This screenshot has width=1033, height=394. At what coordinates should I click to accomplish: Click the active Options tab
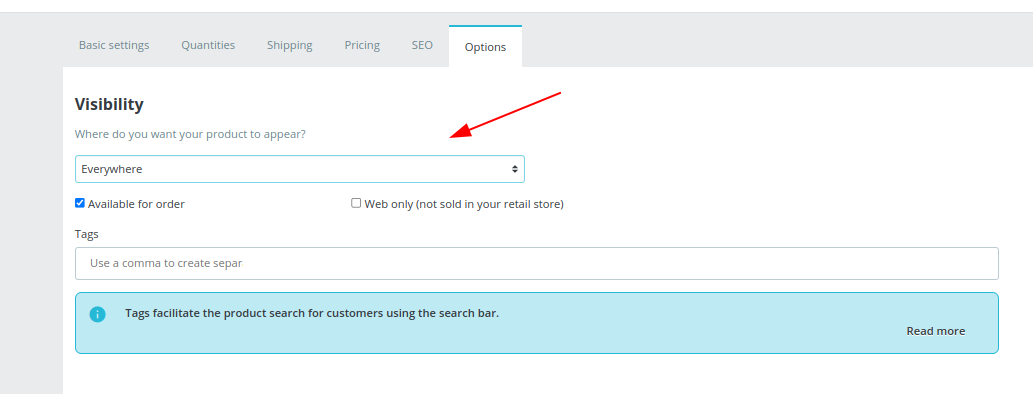tap(486, 47)
